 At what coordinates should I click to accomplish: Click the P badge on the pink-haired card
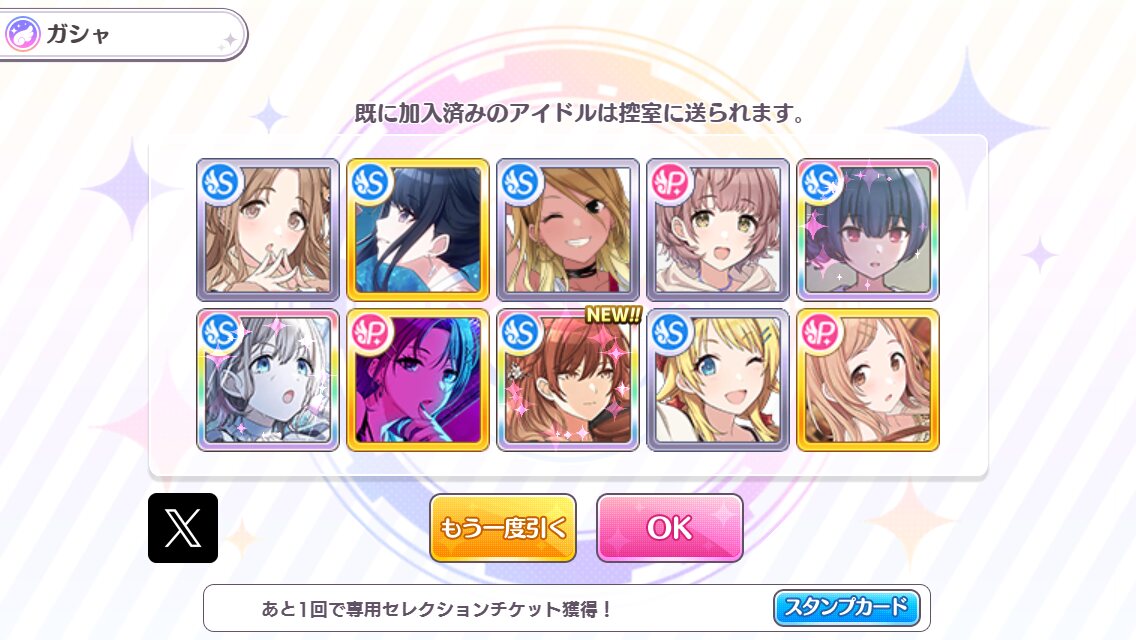click(671, 183)
